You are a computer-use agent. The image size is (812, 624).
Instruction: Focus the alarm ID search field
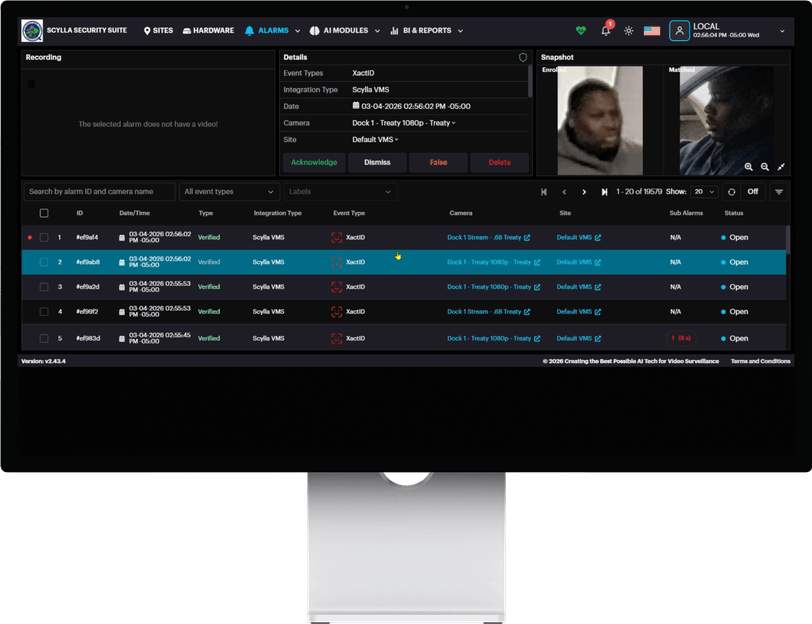(x=99, y=192)
